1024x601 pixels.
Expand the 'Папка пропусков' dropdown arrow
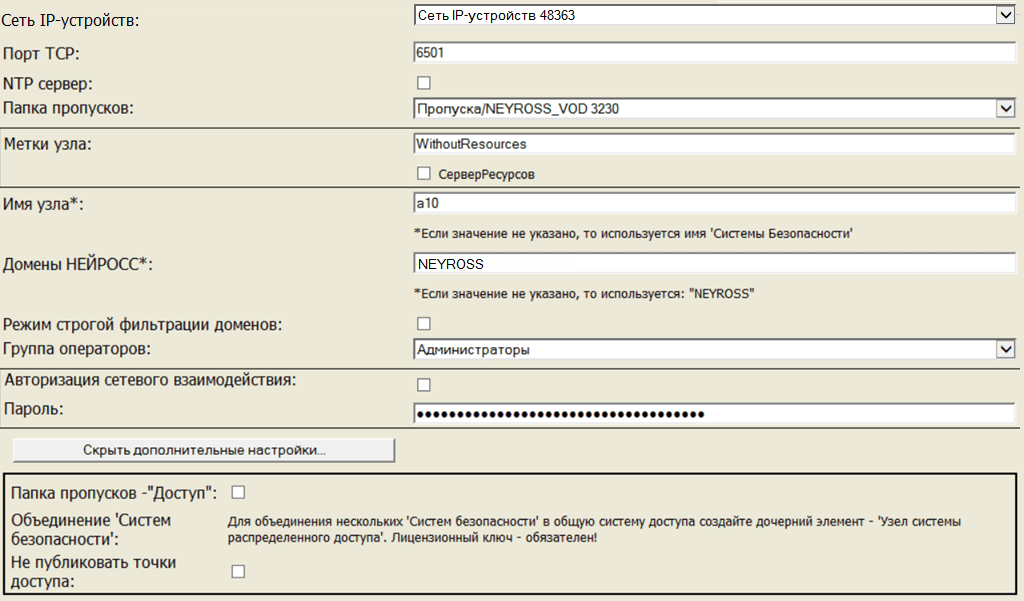pos(1005,108)
